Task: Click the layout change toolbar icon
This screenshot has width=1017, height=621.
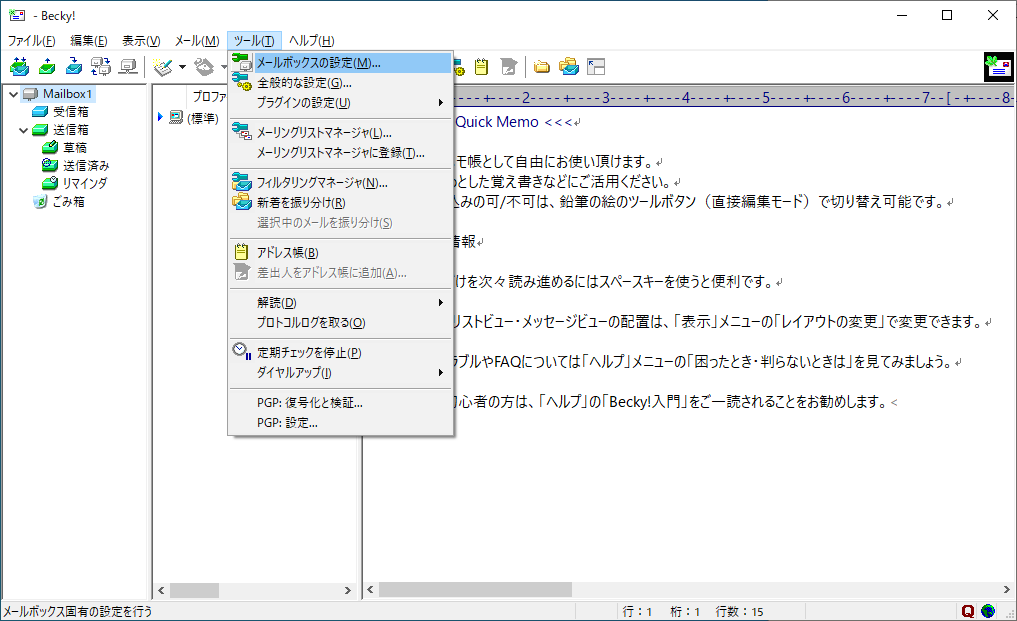Action: [596, 67]
